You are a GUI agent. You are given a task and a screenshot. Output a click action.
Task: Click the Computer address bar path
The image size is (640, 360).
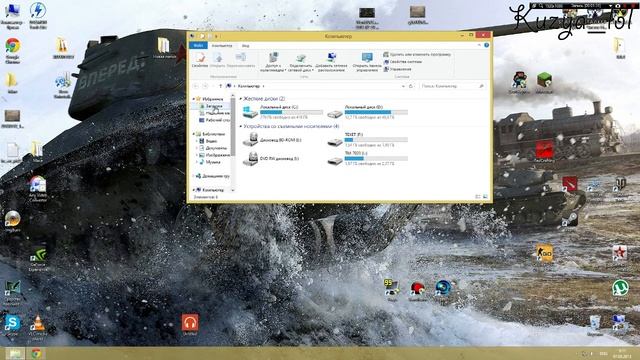click(249, 86)
